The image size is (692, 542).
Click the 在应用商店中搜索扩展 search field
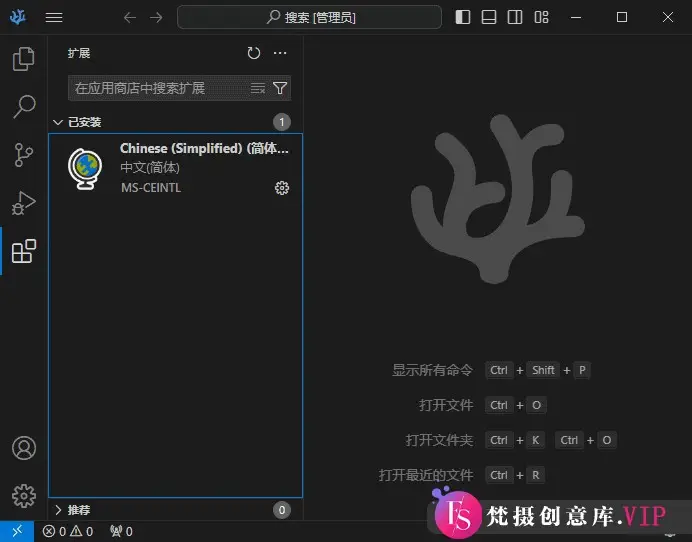point(179,88)
